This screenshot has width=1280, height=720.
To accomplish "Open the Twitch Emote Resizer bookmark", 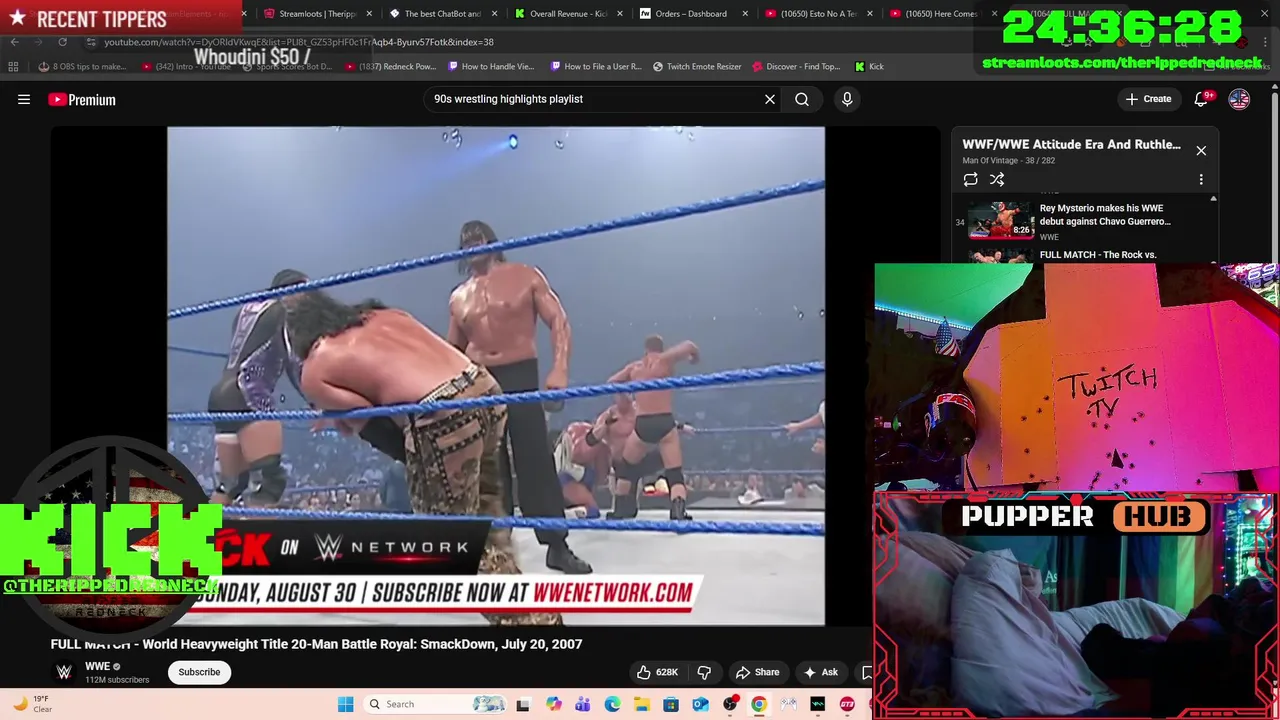I will pyautogui.click(x=697, y=67).
